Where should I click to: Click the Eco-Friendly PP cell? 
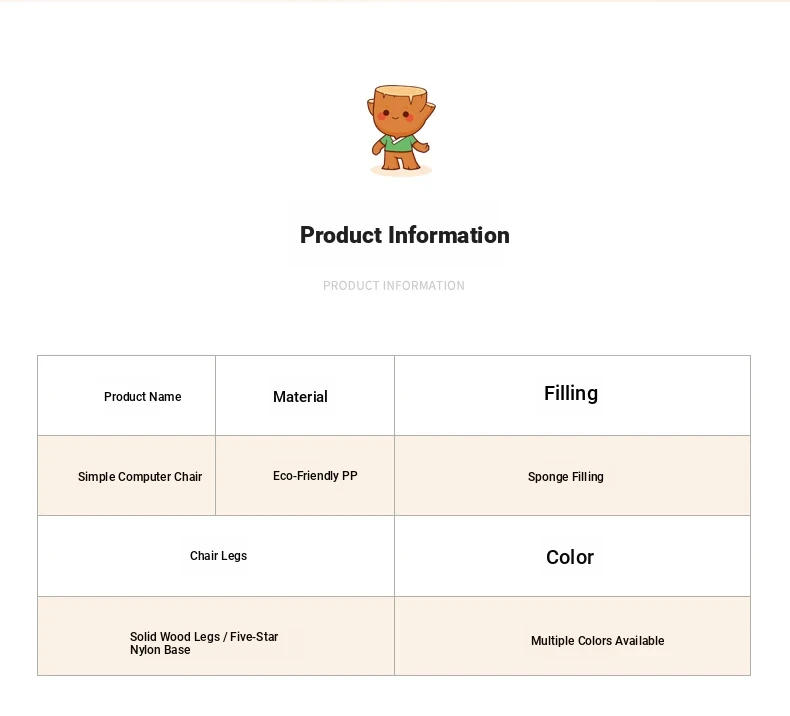305,476
